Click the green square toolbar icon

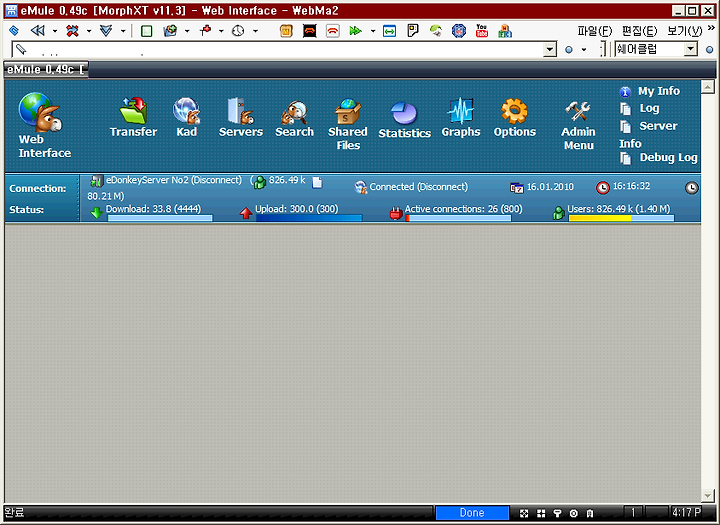[146, 31]
